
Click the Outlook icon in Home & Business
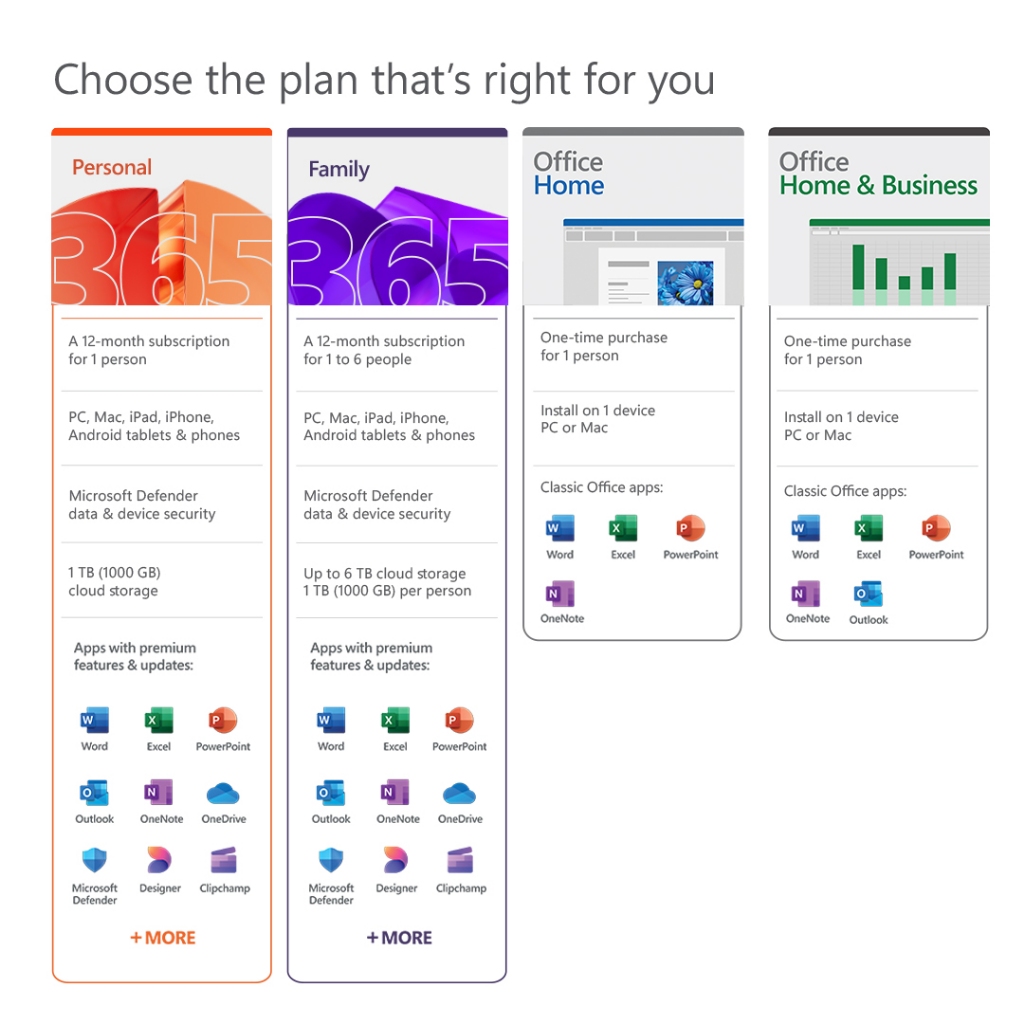(868, 595)
